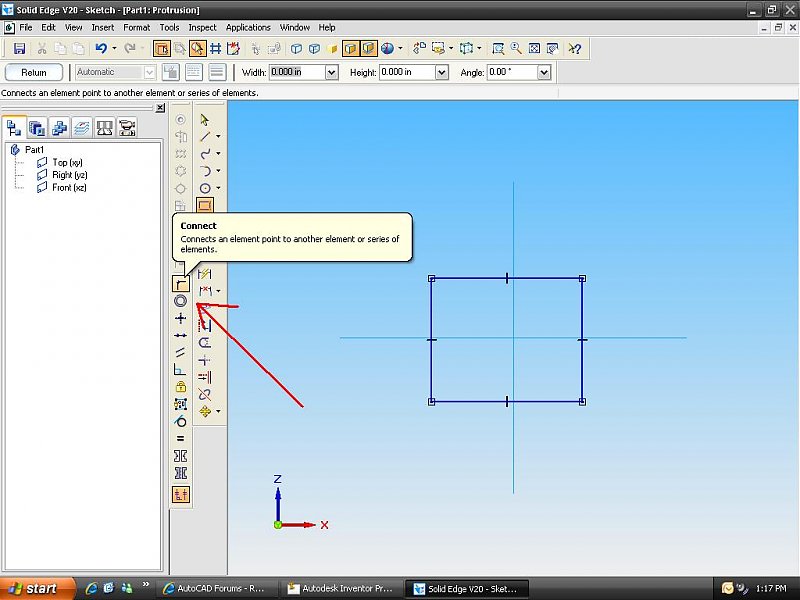
Task: Click the Help question-mark icon
Action: point(574,48)
